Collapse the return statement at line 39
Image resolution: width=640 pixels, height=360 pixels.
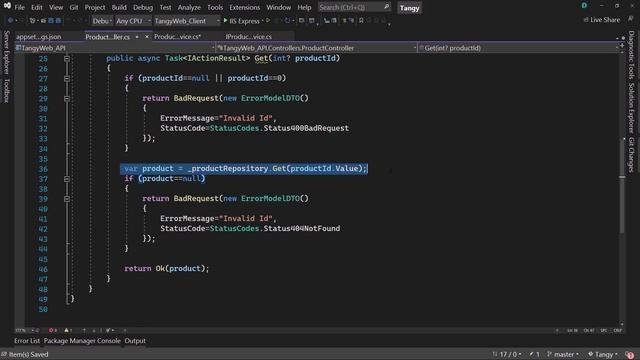point(67,199)
